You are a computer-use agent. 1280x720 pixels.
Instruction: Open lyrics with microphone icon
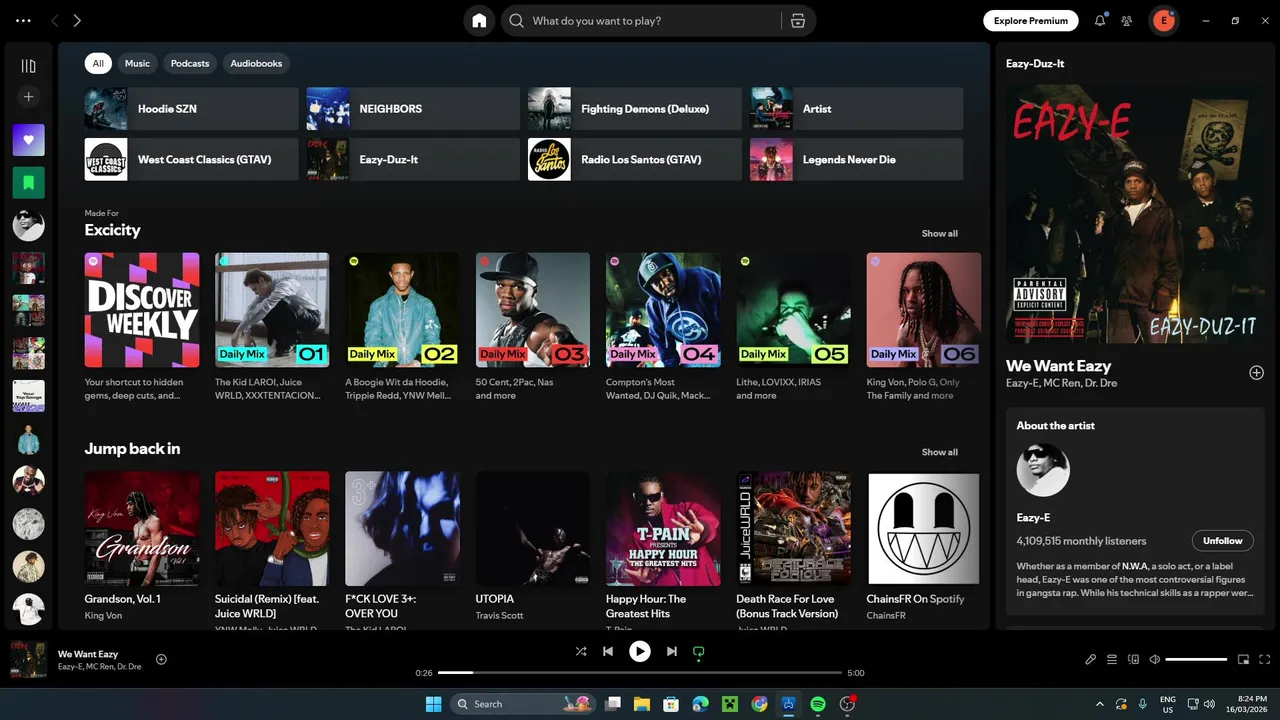(1091, 659)
